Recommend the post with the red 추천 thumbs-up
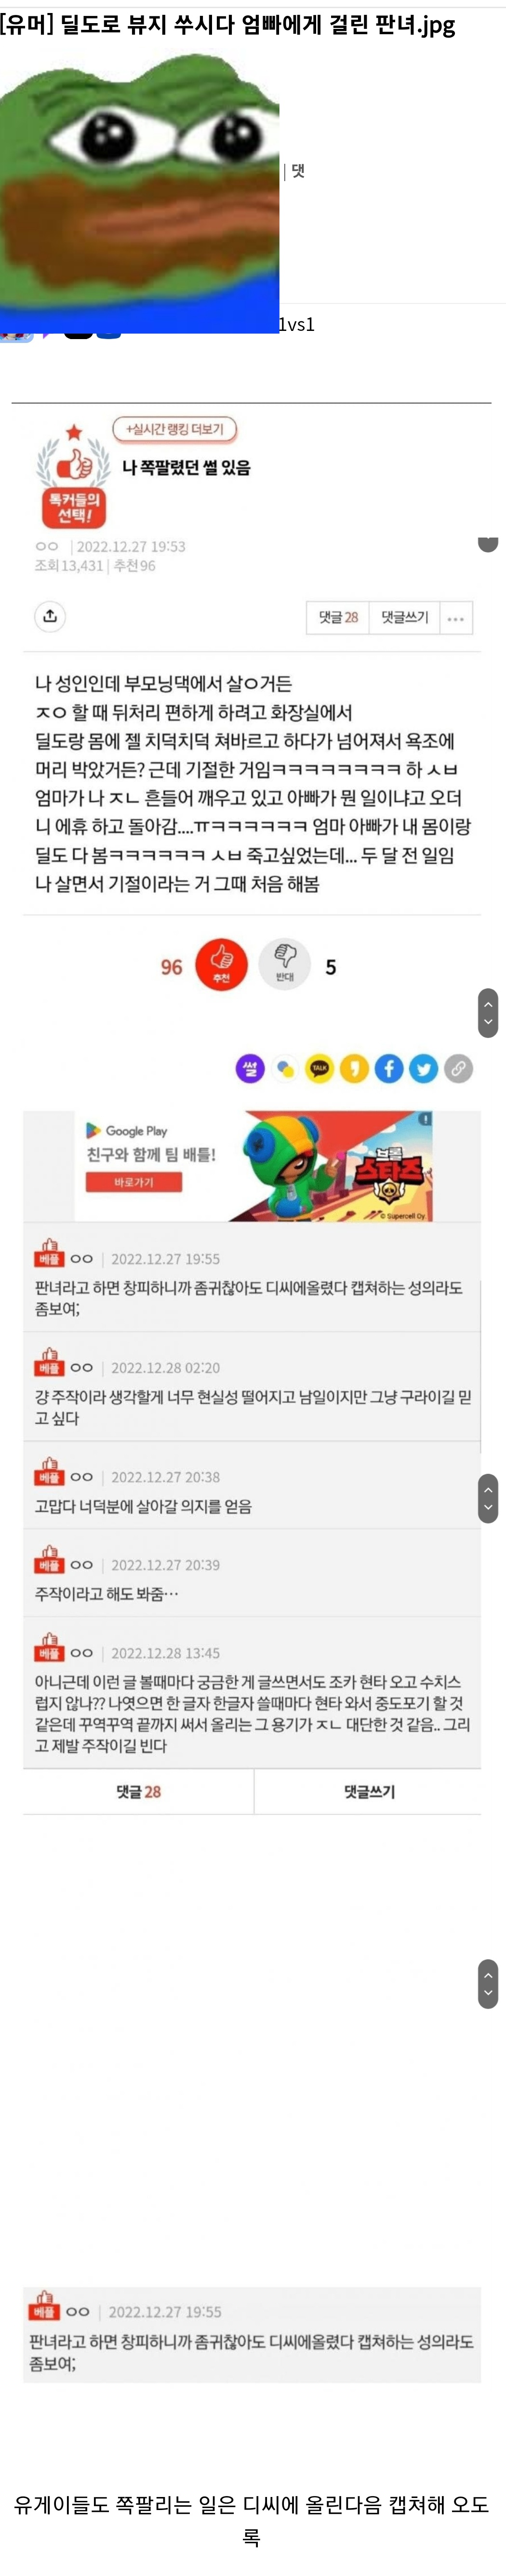The image size is (506, 2576). [221, 965]
